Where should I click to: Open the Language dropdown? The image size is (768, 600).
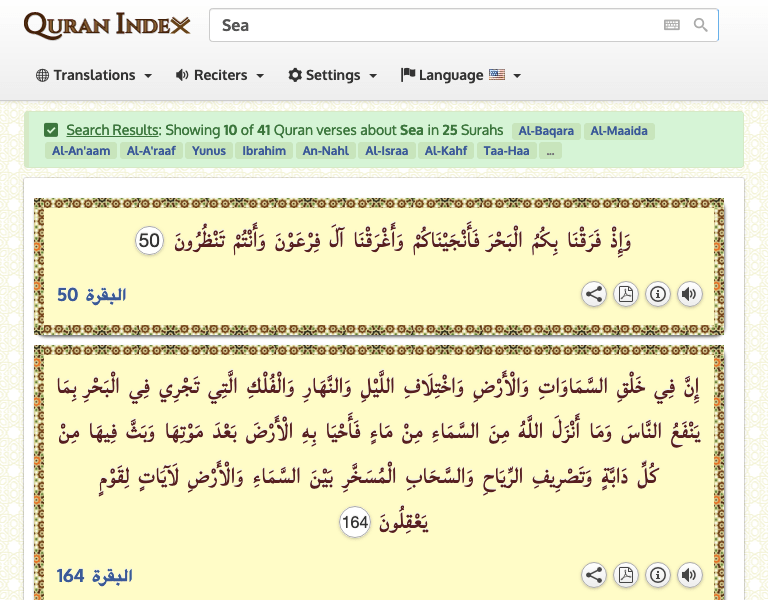[x=460, y=75]
